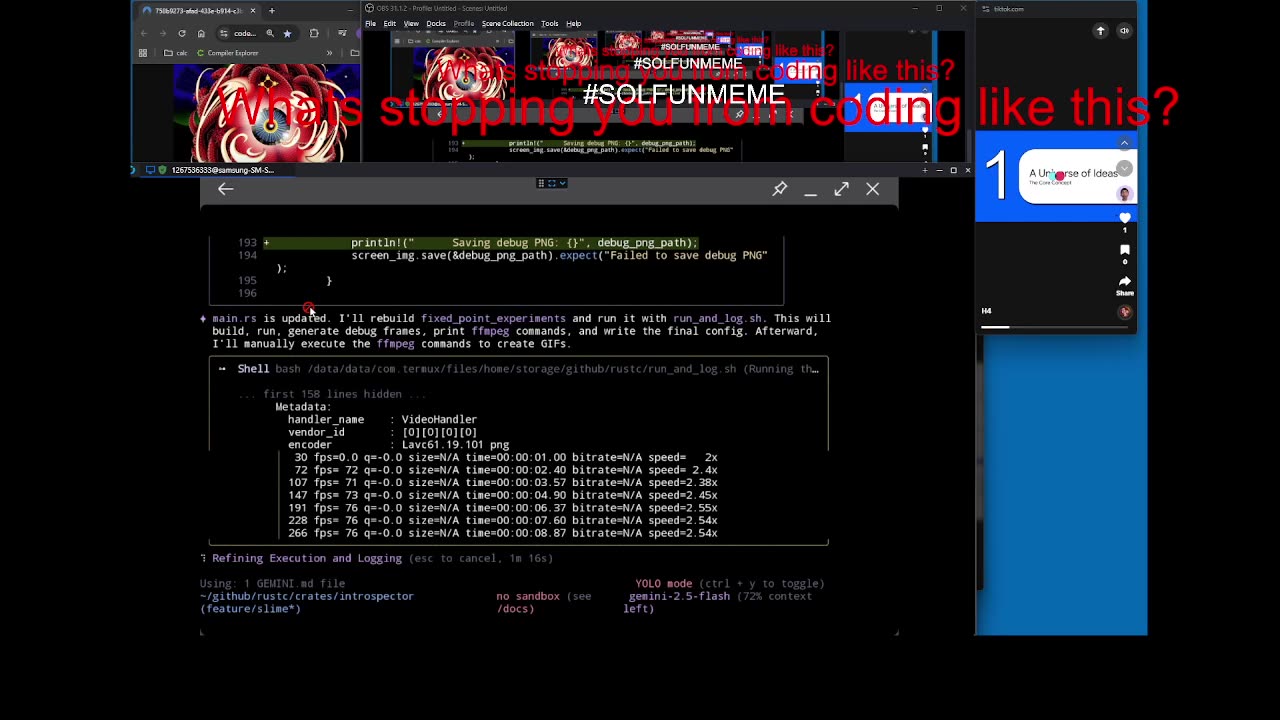
Task: Click terminal code line 194
Action: pos(503,255)
